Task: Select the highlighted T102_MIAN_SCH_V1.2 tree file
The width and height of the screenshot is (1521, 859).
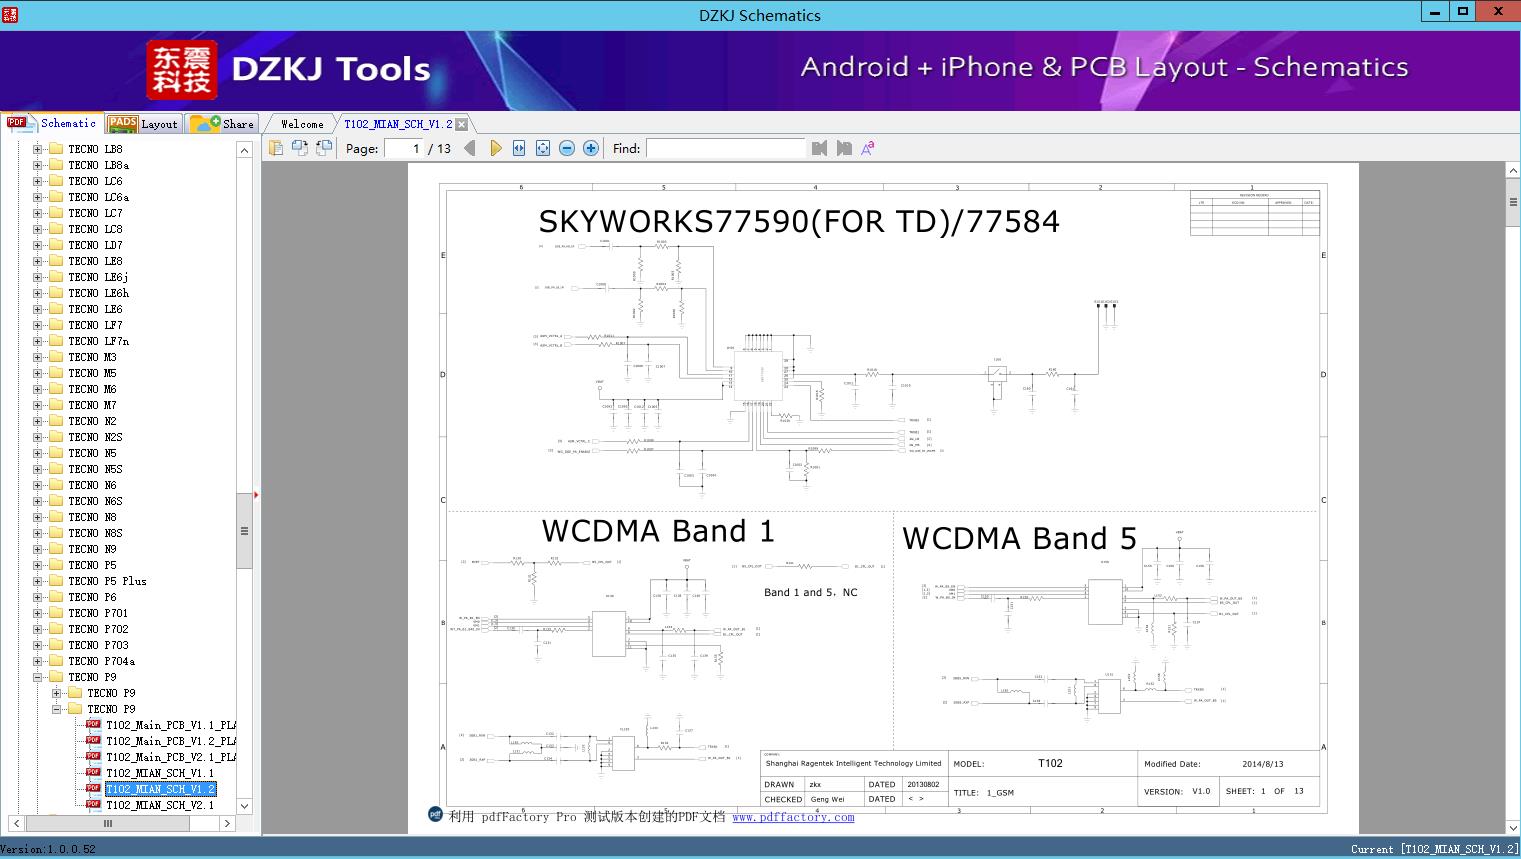Action: 160,789
